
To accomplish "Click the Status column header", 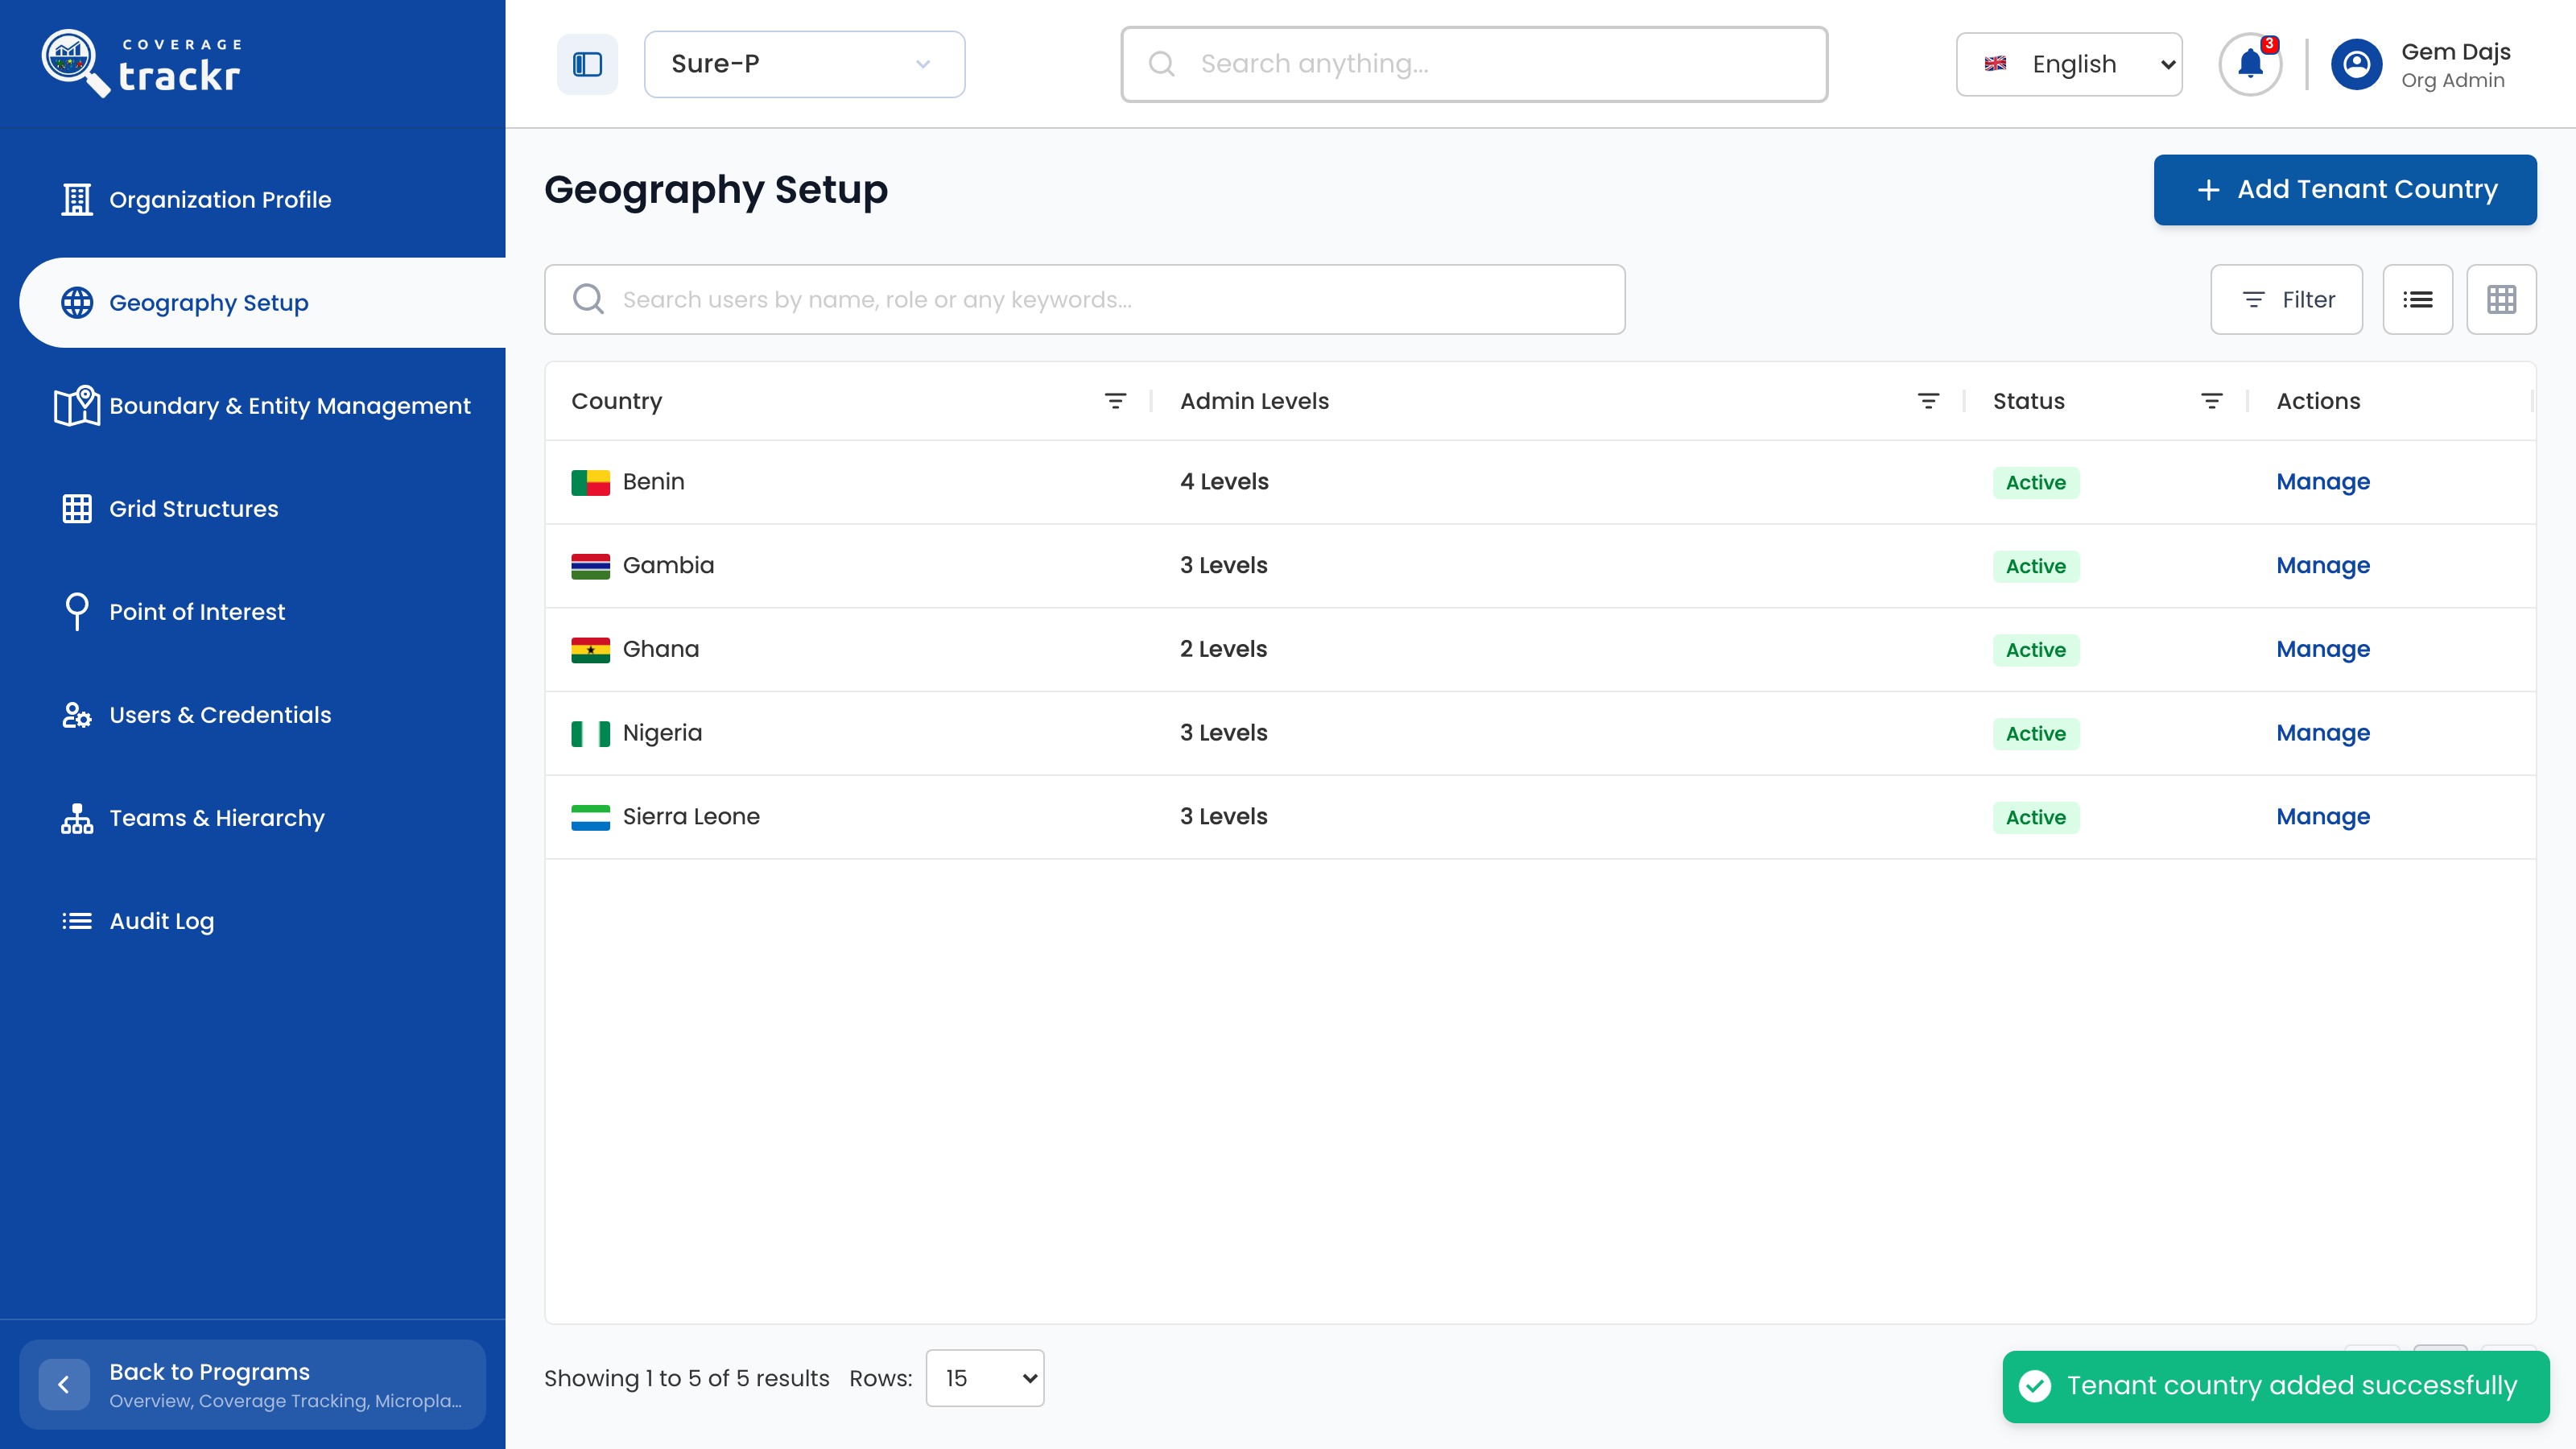I will coord(2028,401).
